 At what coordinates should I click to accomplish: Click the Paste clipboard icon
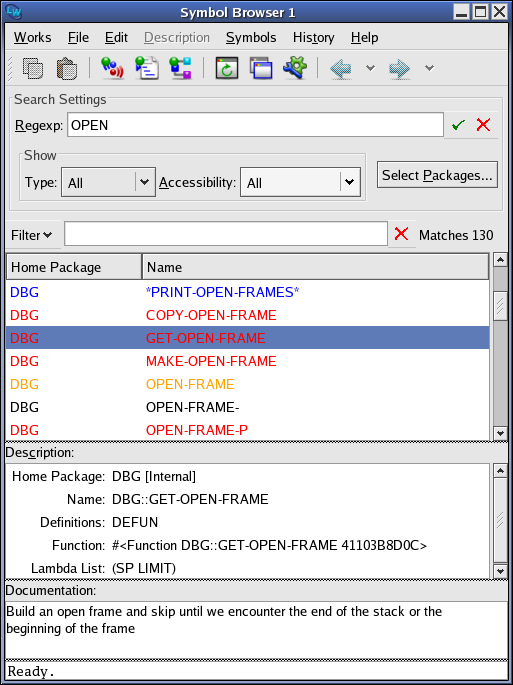67,68
